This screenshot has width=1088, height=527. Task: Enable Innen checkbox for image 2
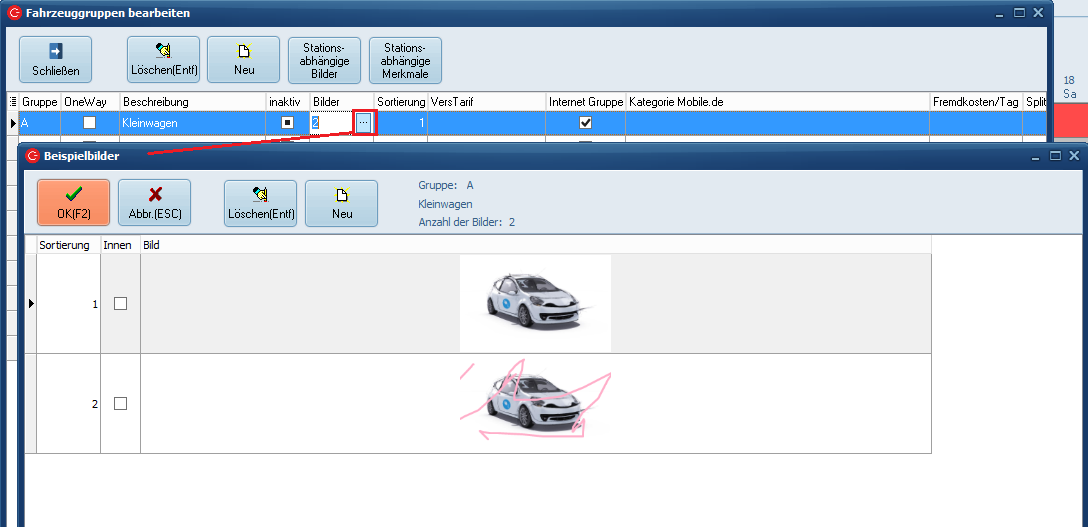point(120,404)
